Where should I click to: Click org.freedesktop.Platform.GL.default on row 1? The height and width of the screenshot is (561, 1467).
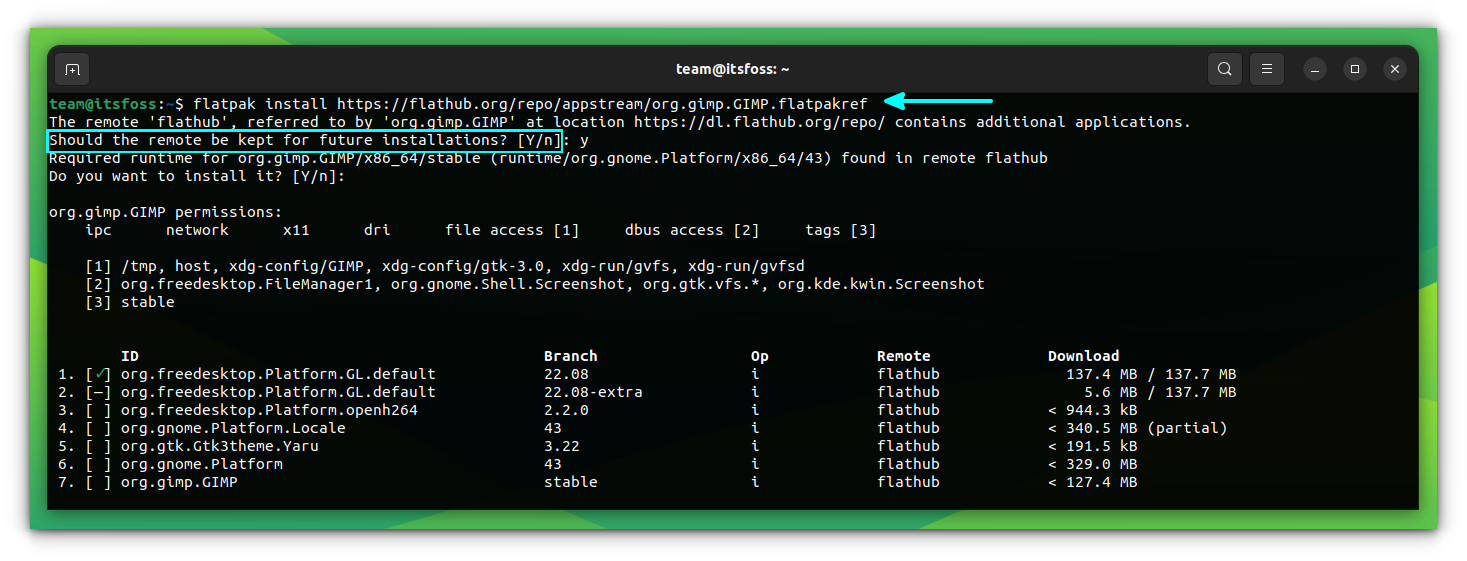pos(278,374)
